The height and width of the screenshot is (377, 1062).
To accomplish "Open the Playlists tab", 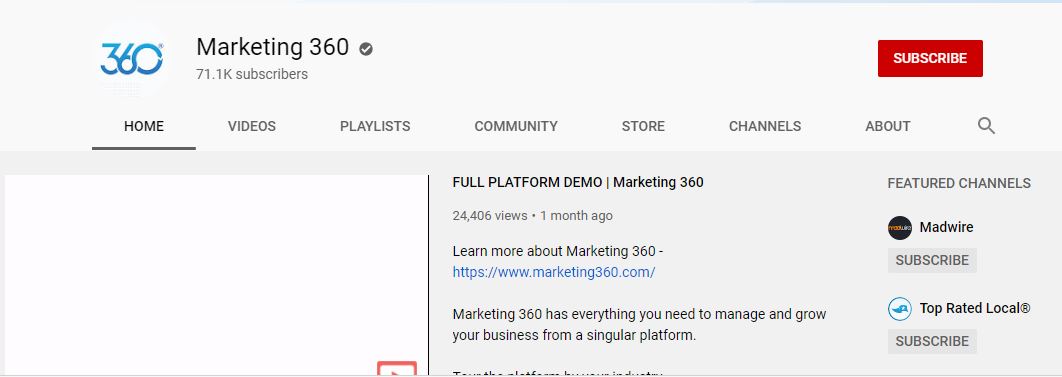I will [375, 126].
